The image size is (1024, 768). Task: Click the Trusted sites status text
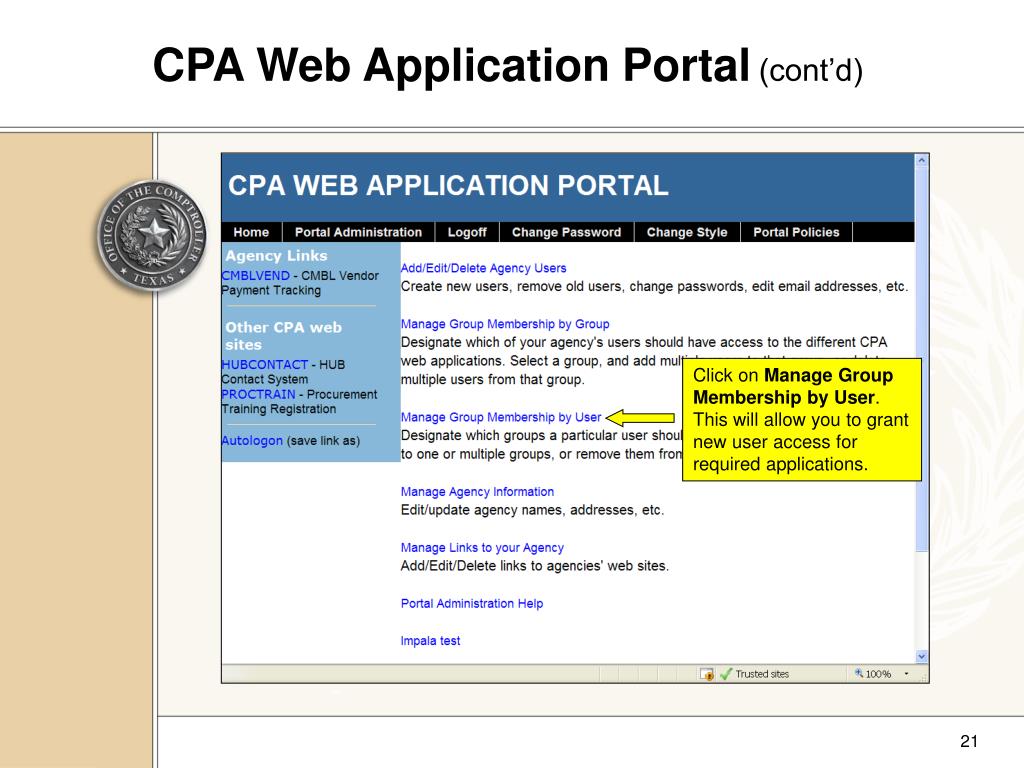tap(762, 674)
